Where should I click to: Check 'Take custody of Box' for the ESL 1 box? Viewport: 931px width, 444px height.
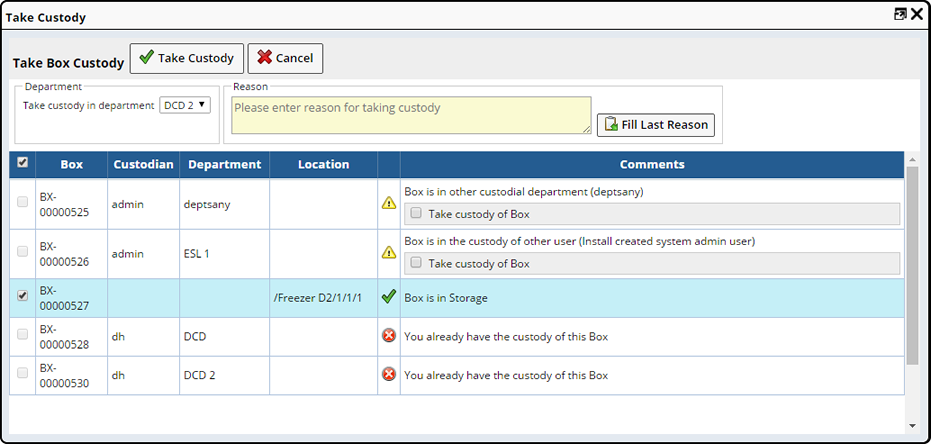click(x=416, y=262)
